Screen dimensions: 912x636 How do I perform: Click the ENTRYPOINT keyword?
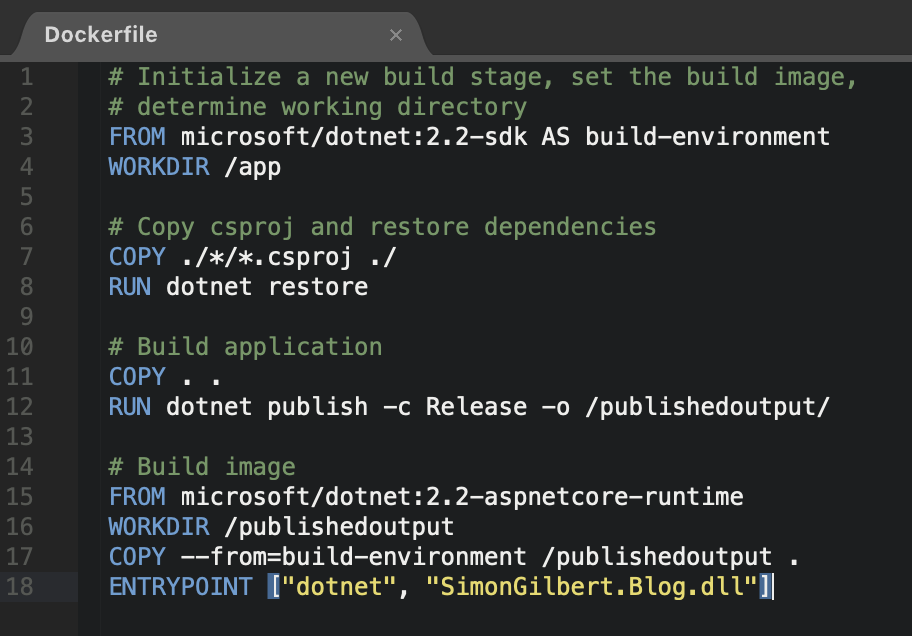(180, 587)
